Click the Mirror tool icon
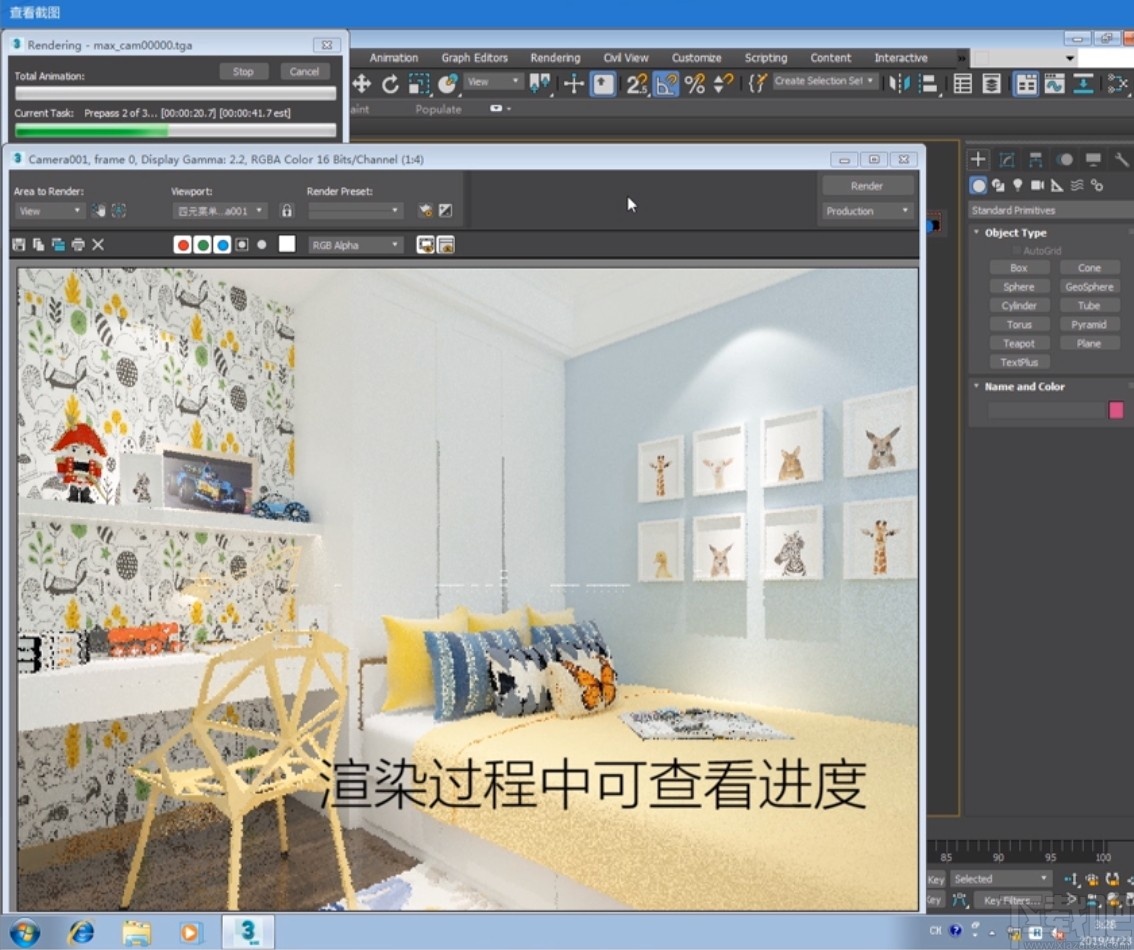1134x950 pixels. 899,84
